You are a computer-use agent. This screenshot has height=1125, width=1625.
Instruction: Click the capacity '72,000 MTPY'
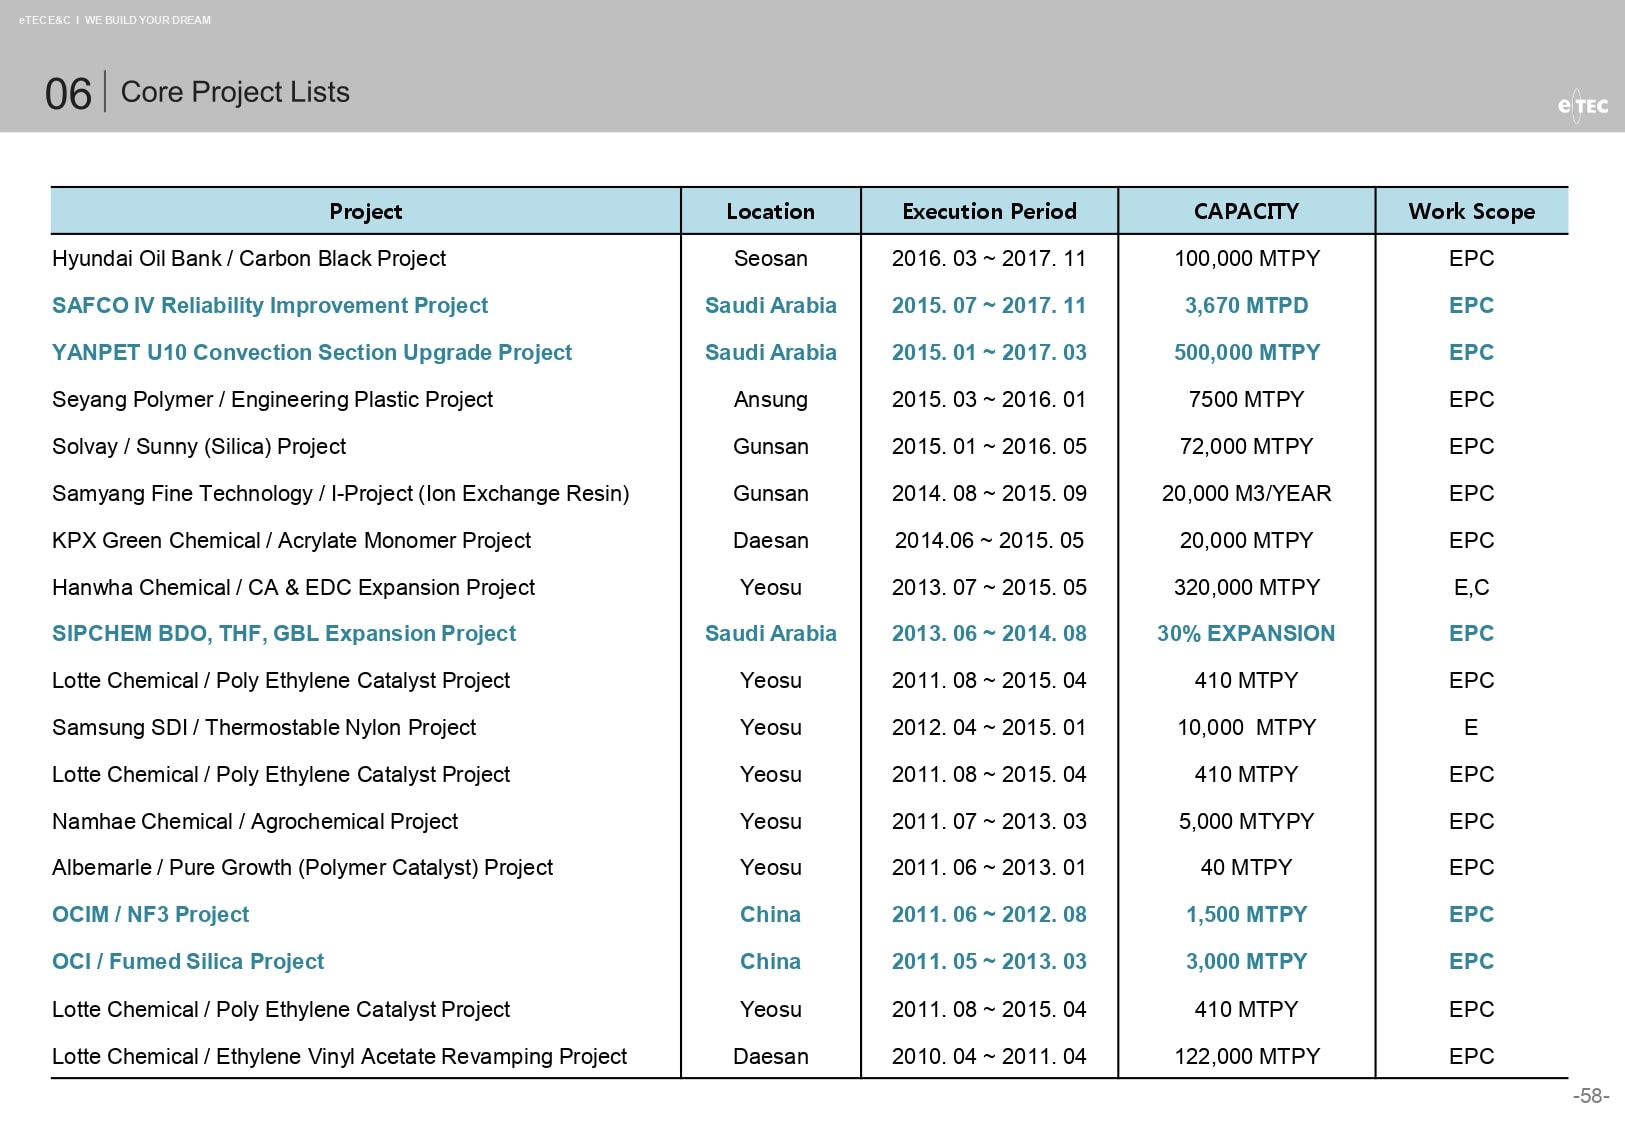pos(1246,446)
